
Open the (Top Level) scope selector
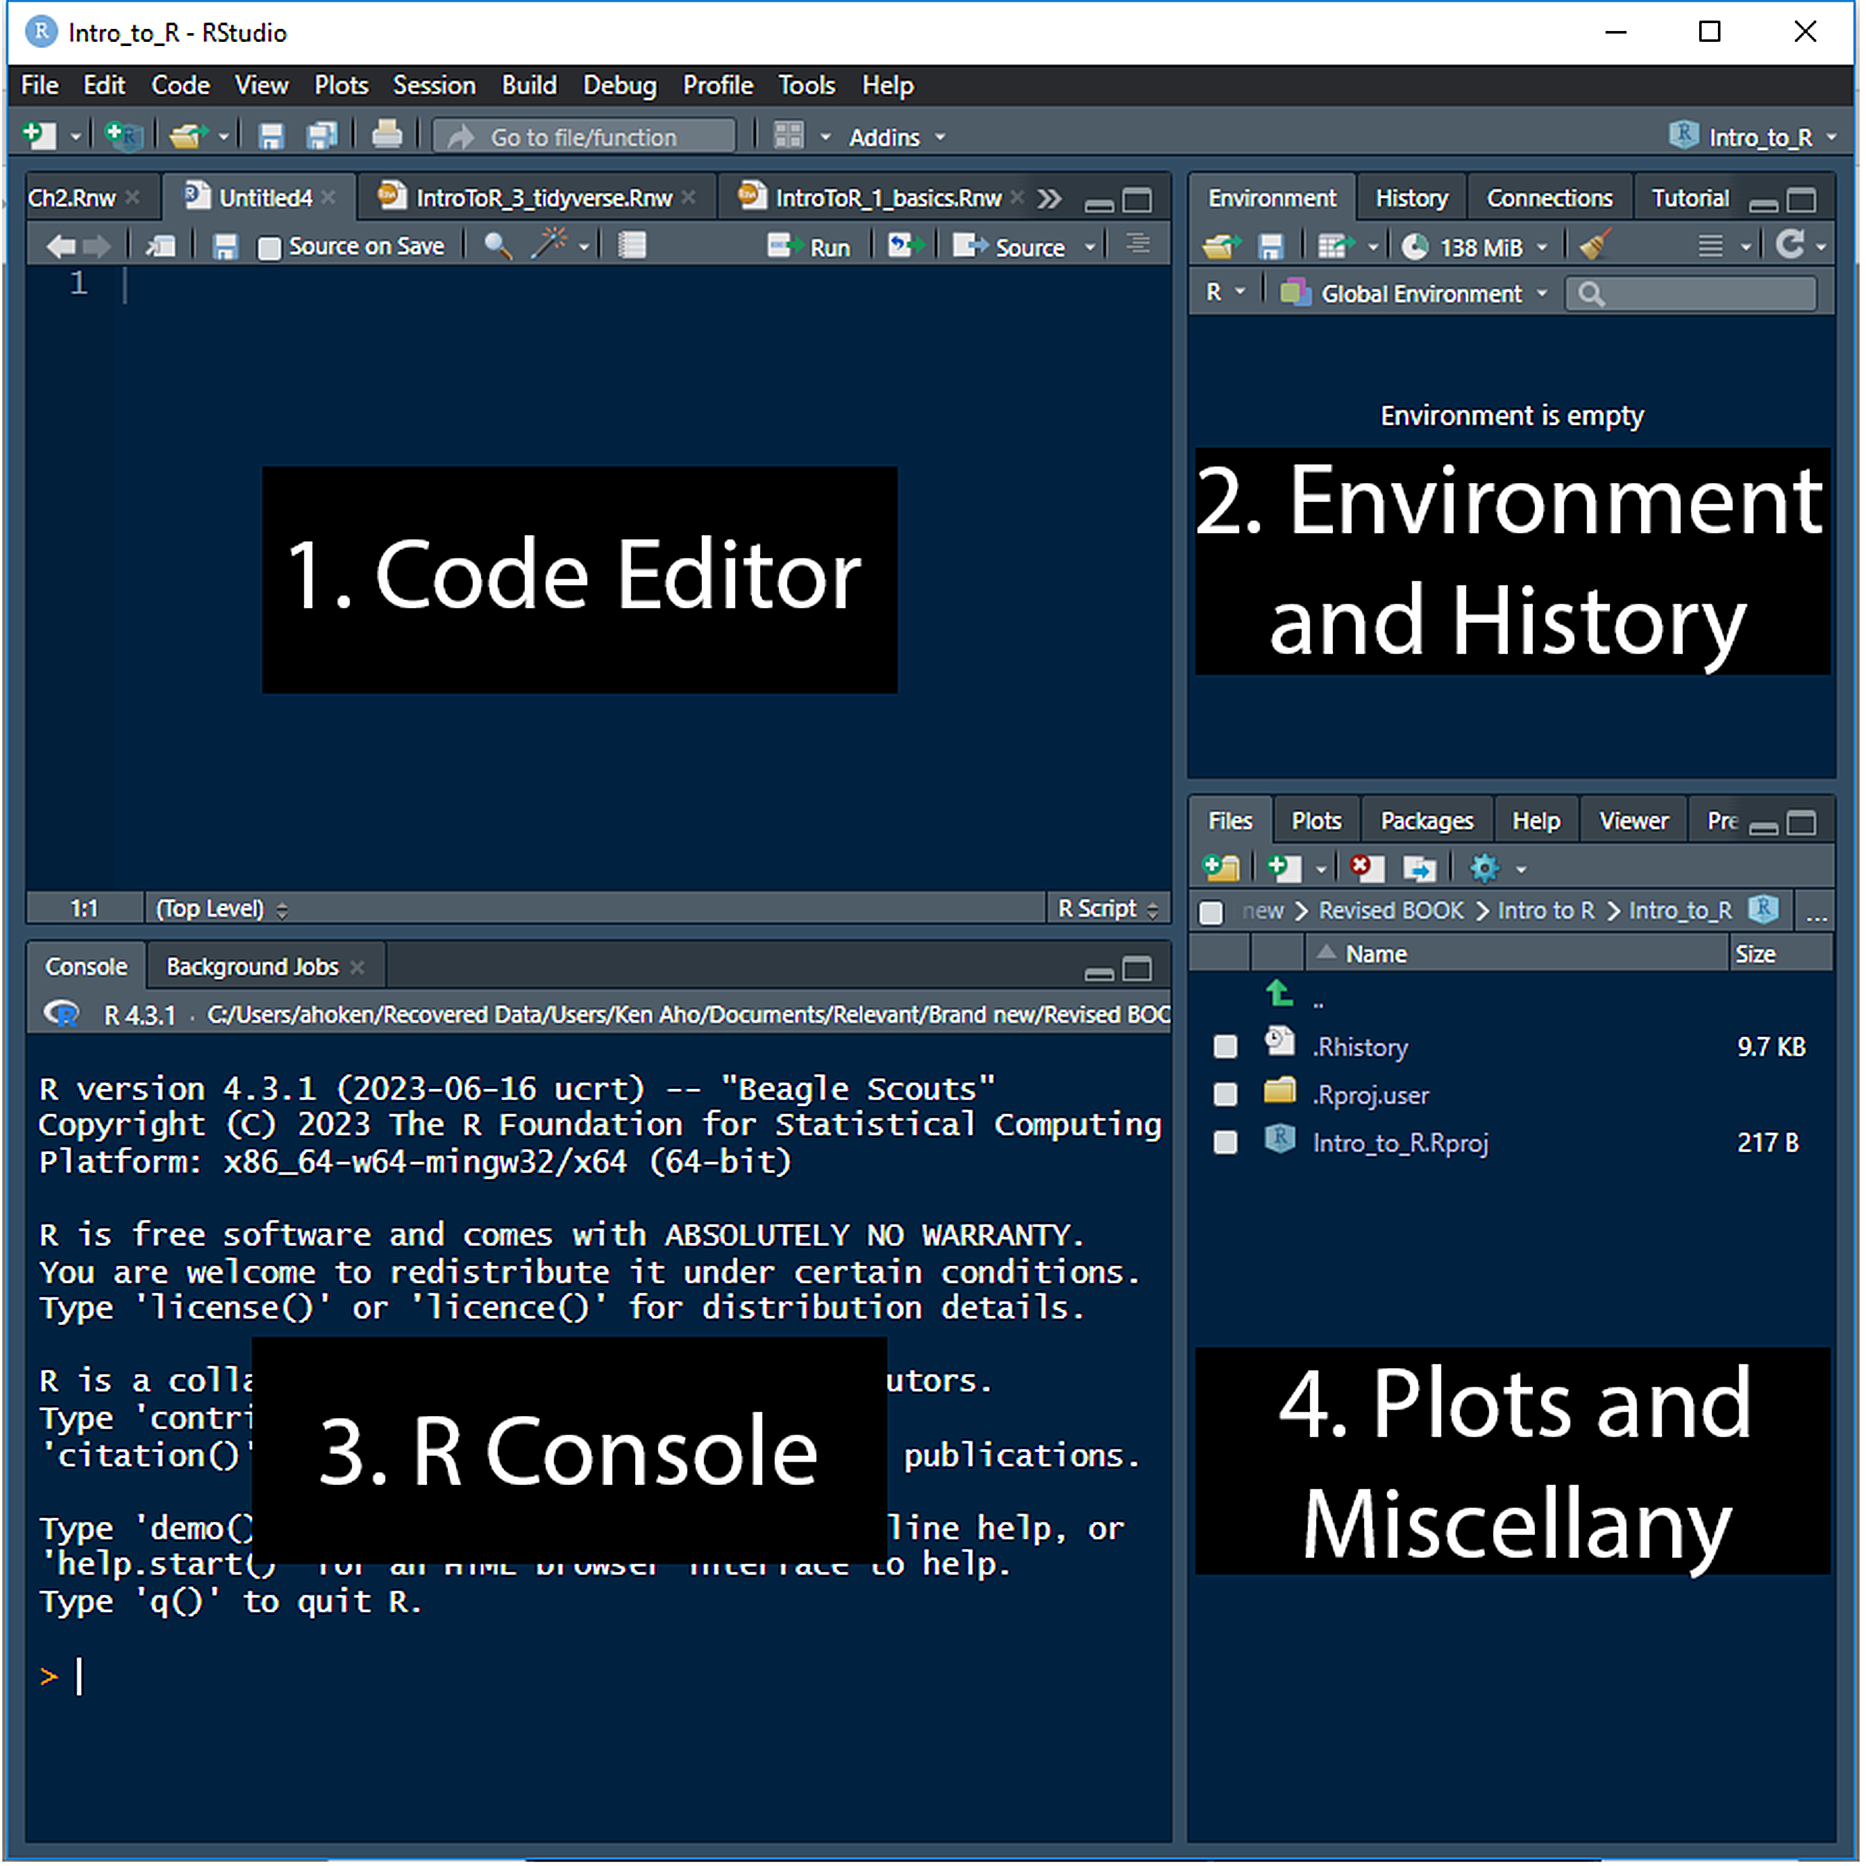pos(220,909)
